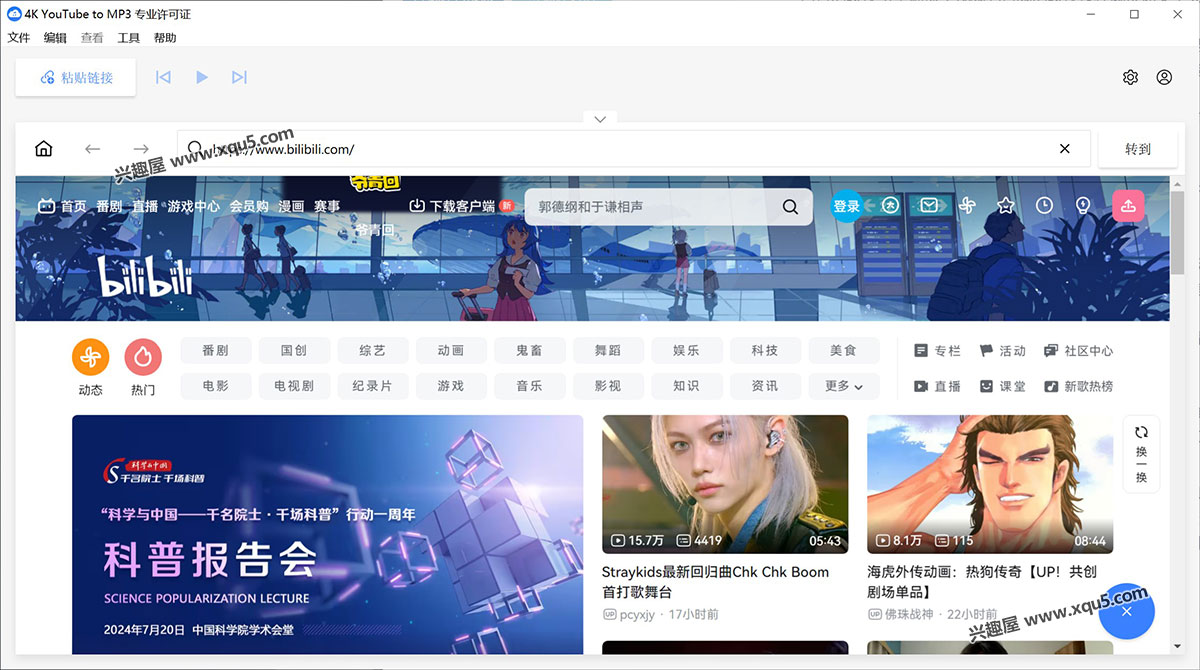The image size is (1200, 670).
Task: Open 专栏 link with icon
Action: point(937,351)
